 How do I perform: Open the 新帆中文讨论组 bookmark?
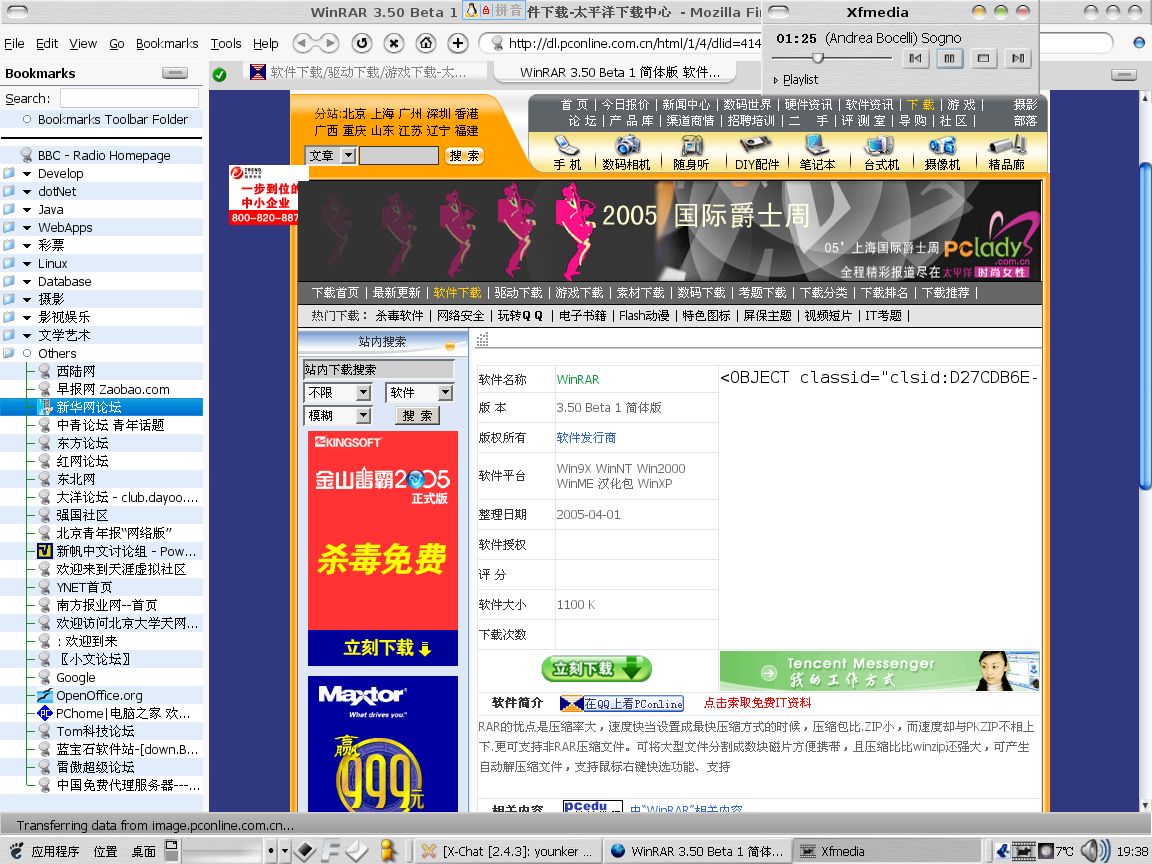(x=126, y=551)
